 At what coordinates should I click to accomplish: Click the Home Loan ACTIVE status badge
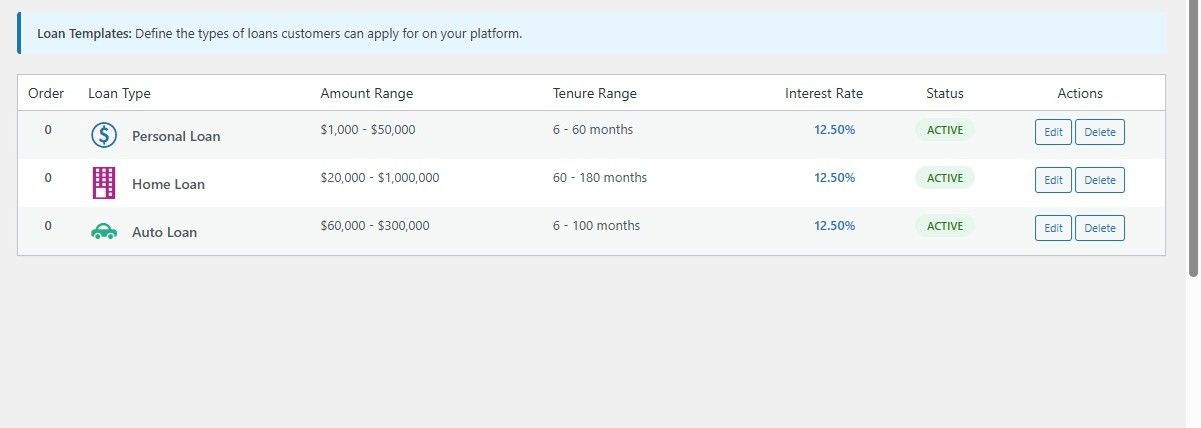coord(944,178)
